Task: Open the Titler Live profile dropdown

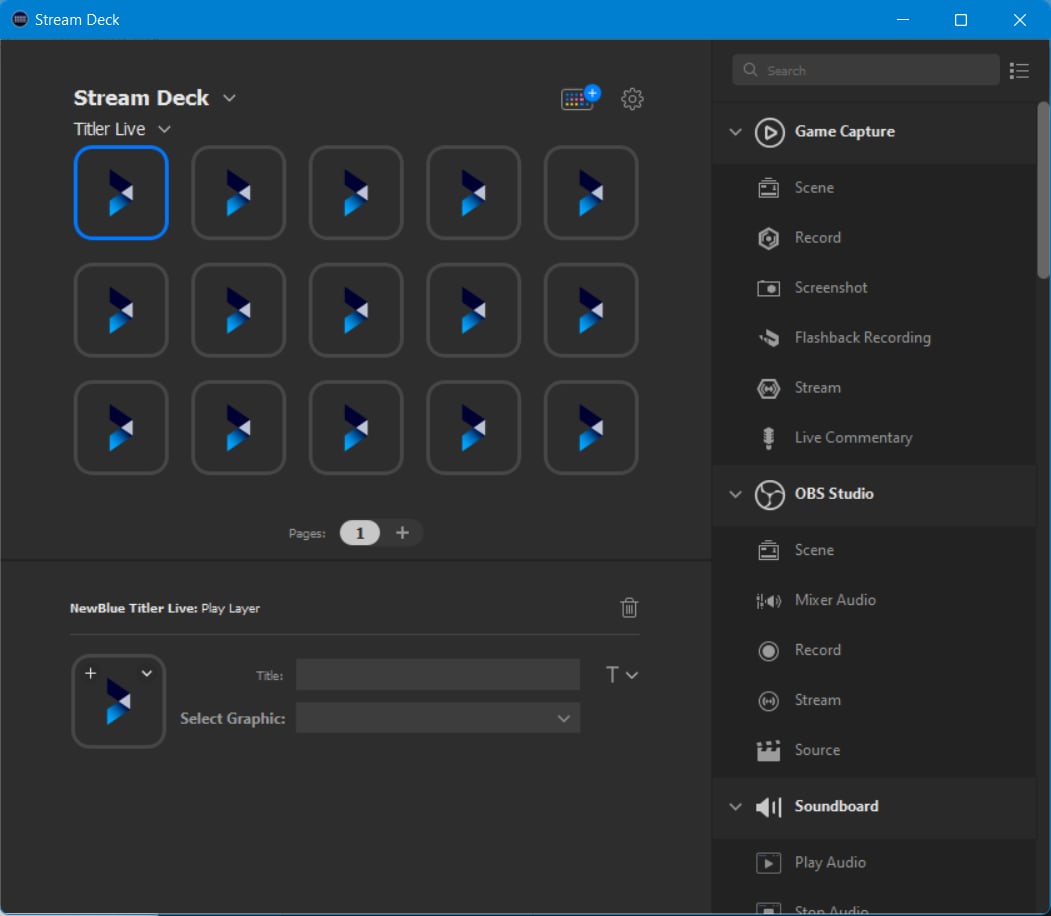Action: (164, 129)
